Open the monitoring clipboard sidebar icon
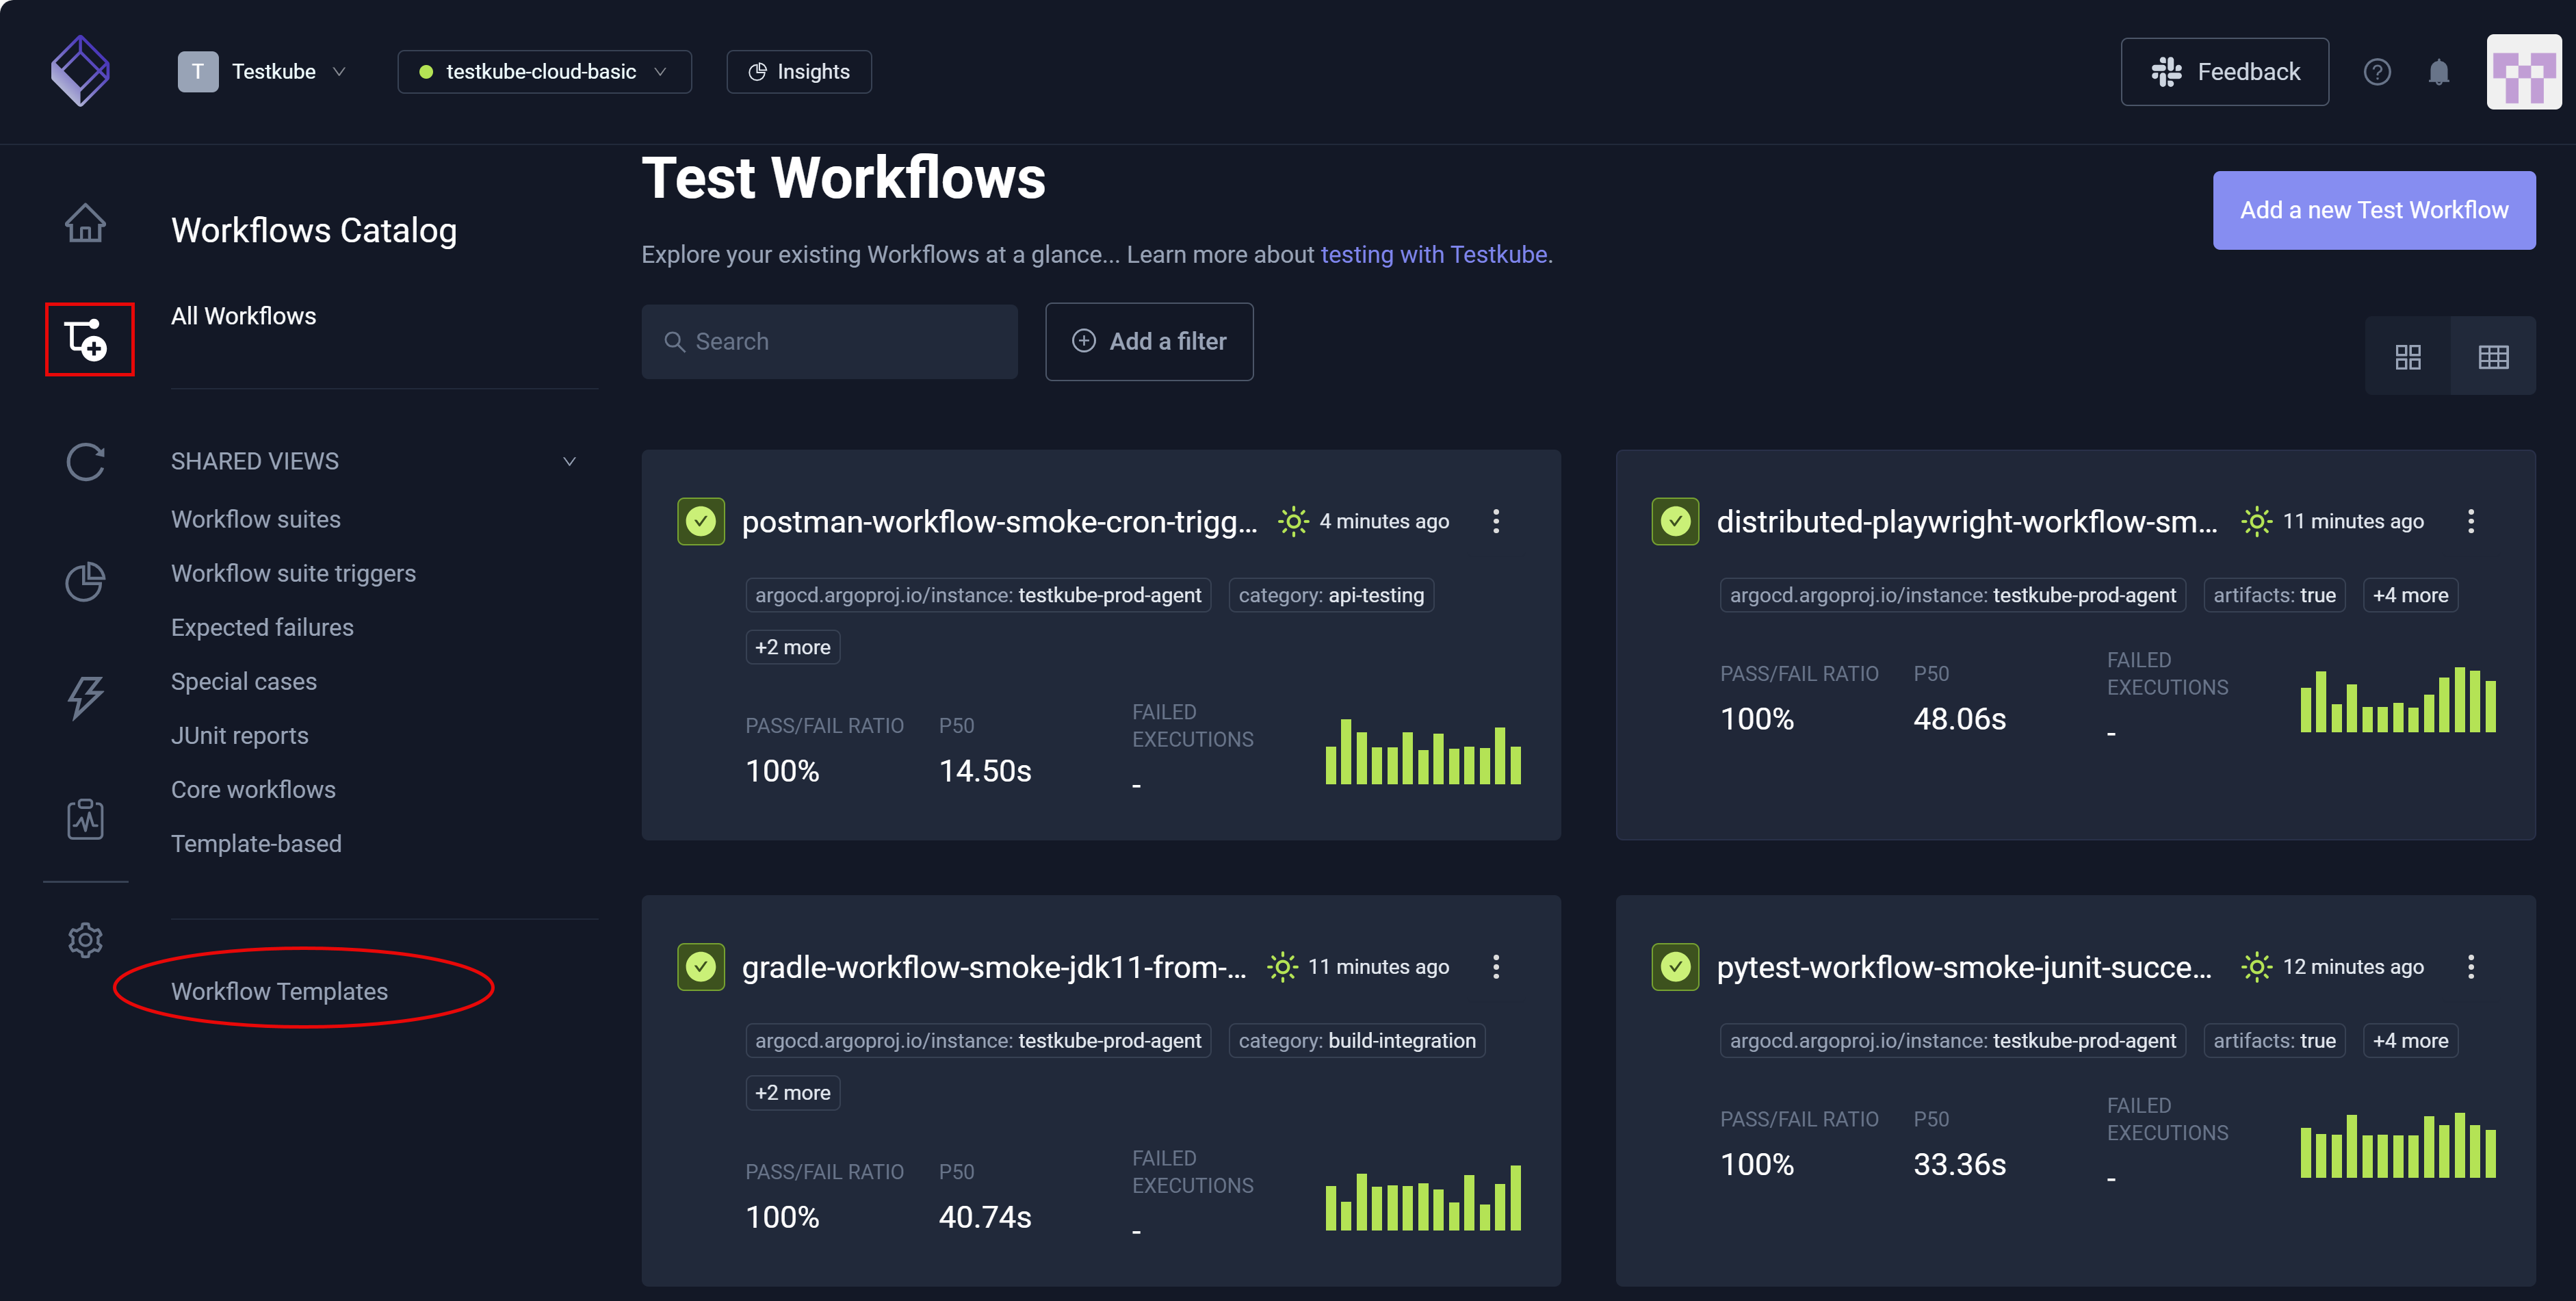Screen dimensions: 2576x1301 click(x=86, y=819)
